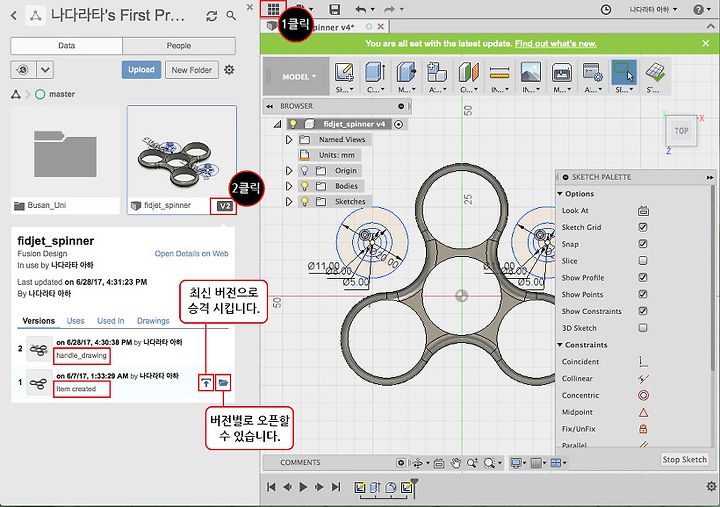
Task: Open the Make 3D print menu
Action: (x=562, y=77)
